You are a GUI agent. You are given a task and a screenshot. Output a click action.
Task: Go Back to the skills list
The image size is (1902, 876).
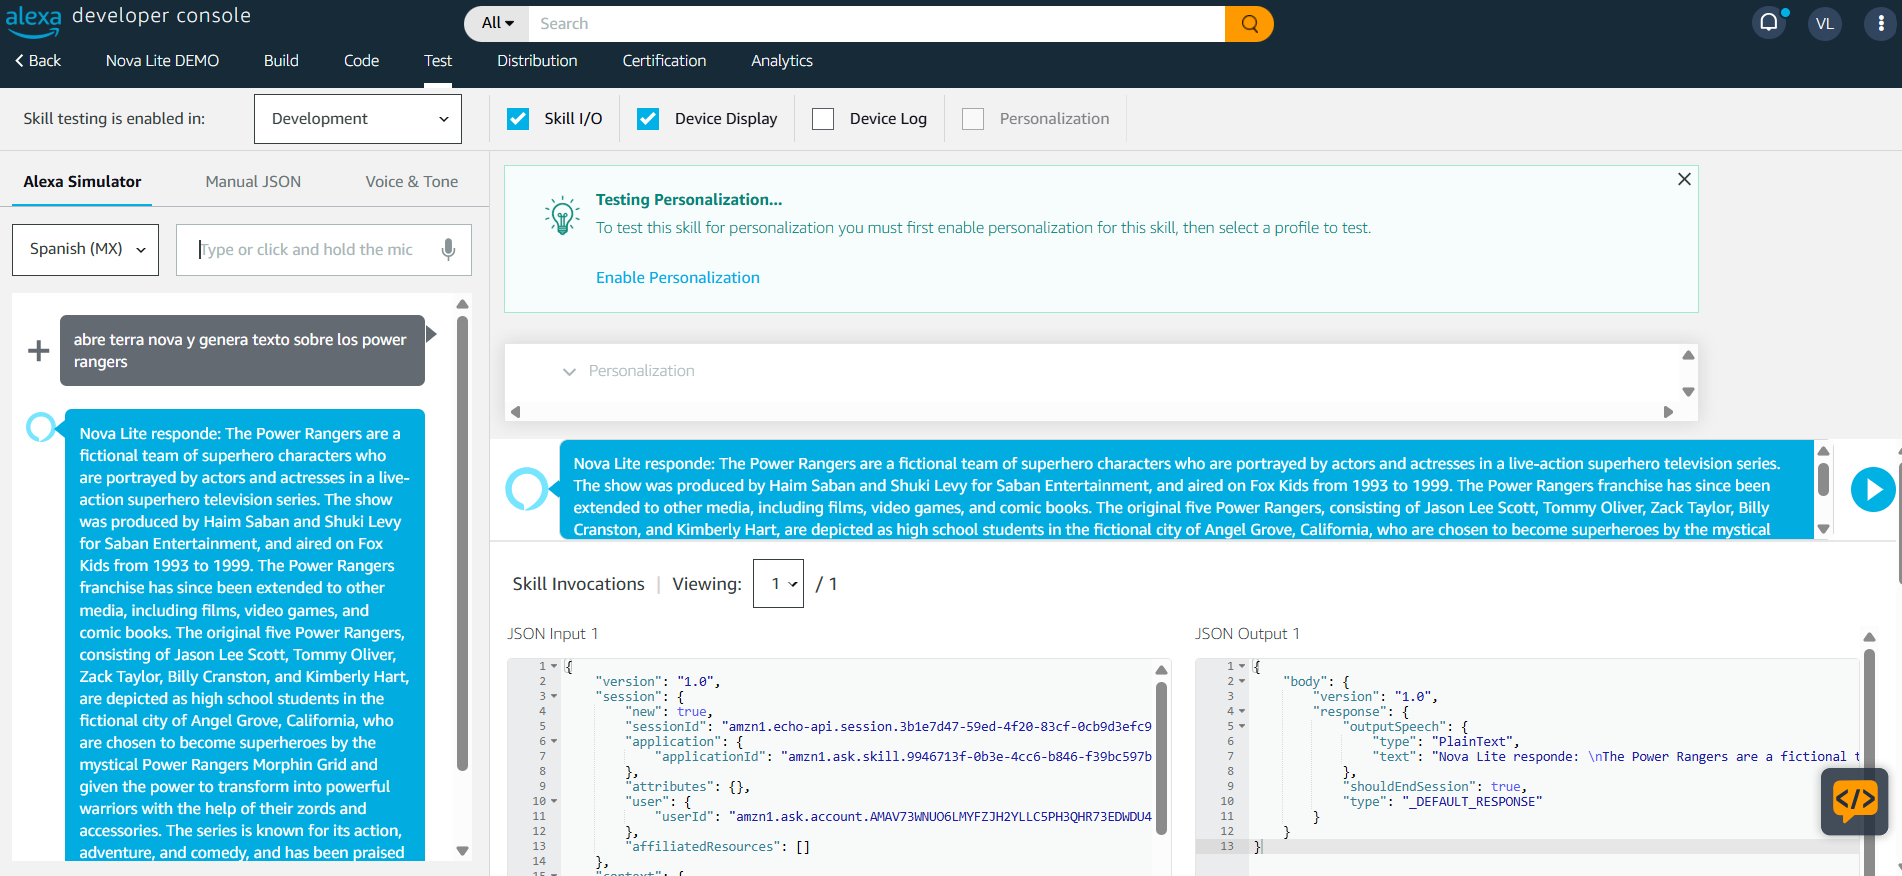click(38, 61)
